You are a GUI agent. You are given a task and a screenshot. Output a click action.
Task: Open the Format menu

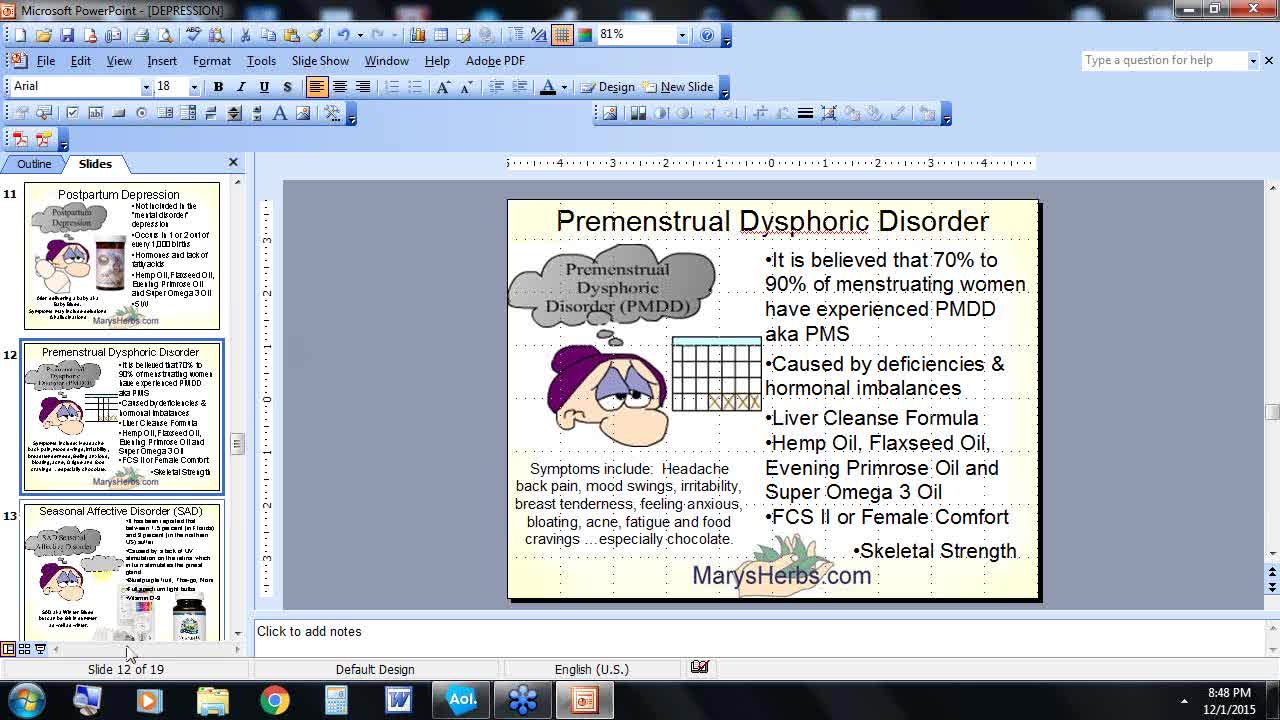coord(212,61)
